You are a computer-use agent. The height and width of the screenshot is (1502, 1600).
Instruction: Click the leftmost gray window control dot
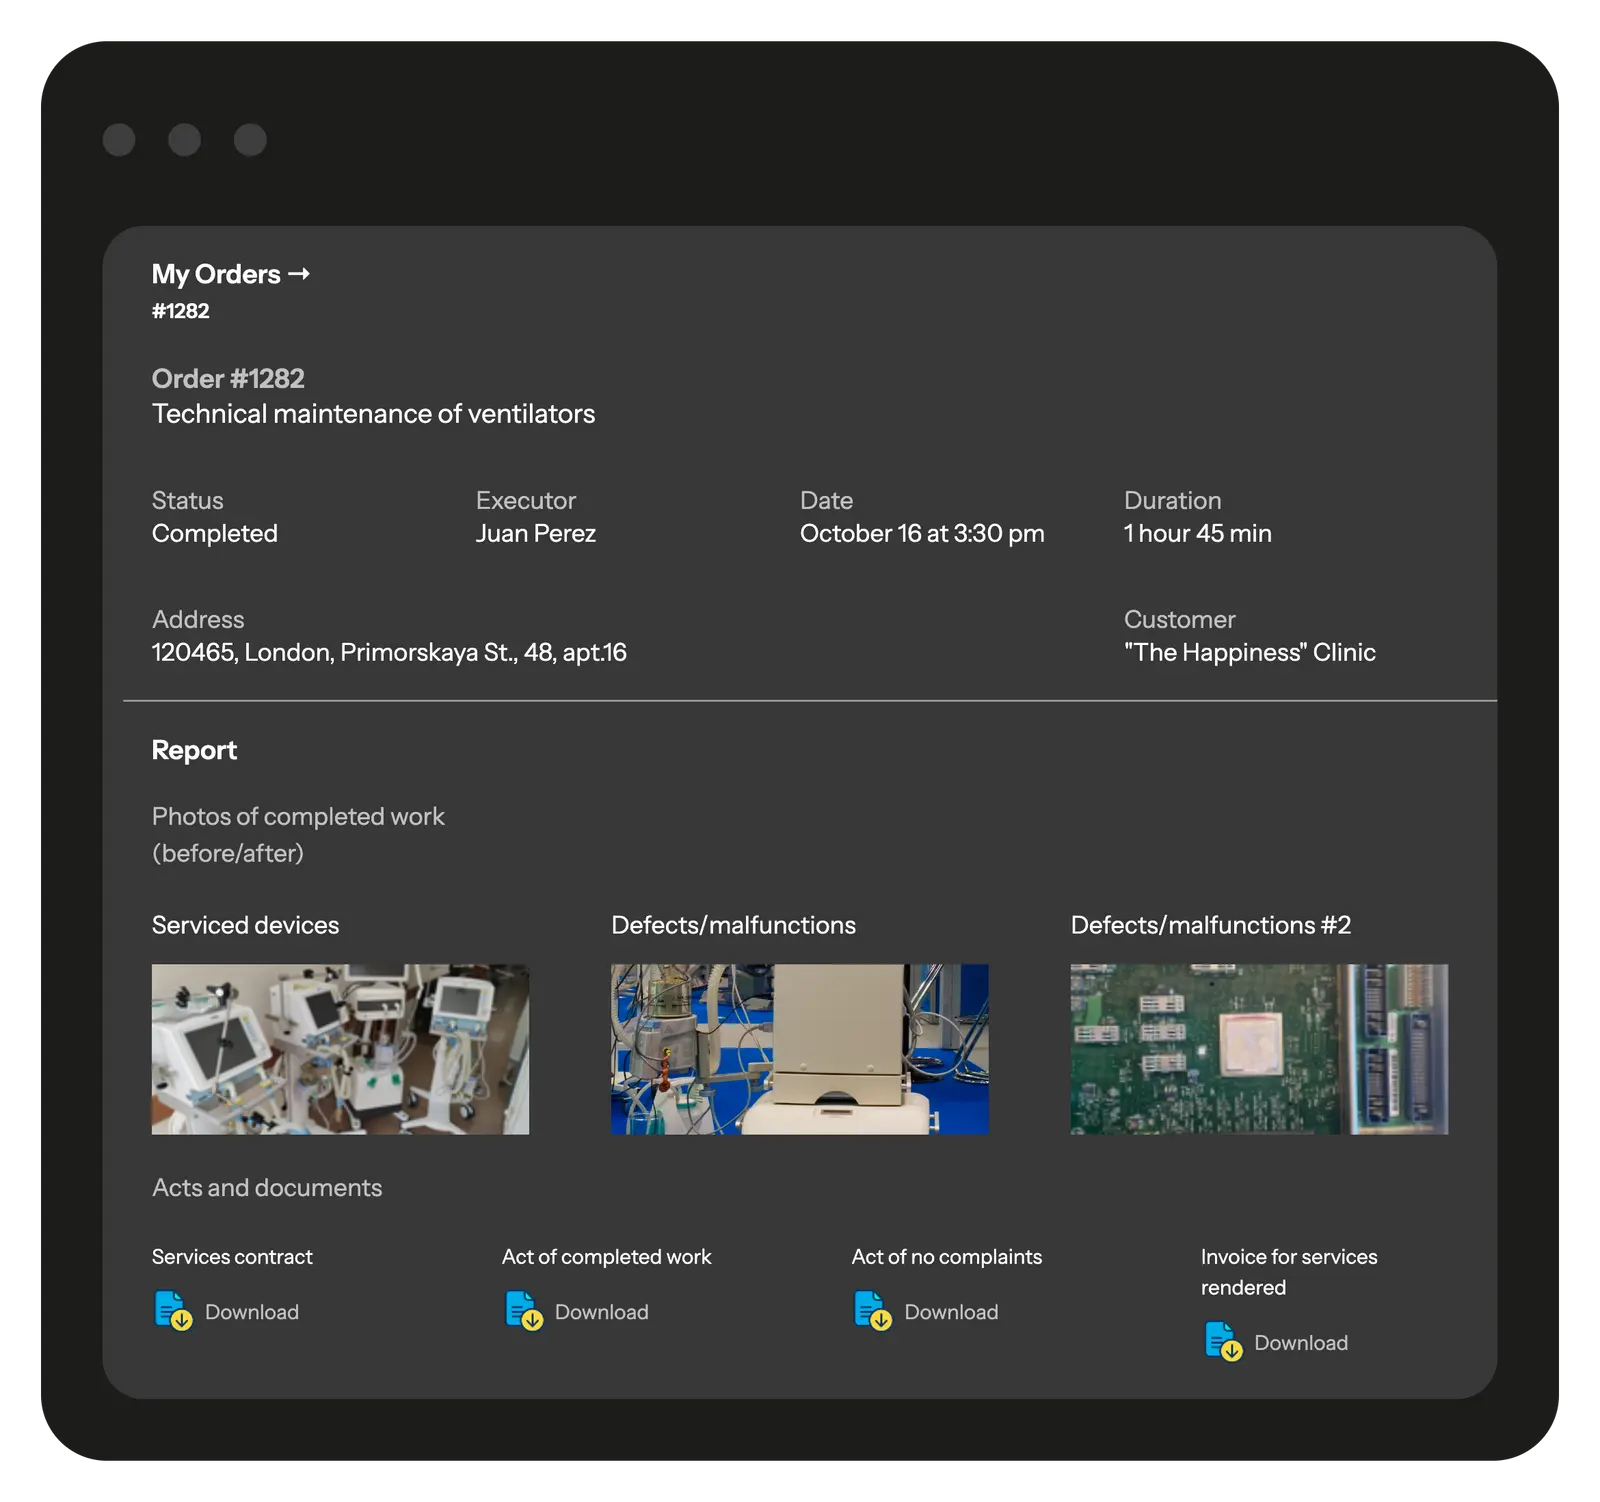(x=119, y=140)
